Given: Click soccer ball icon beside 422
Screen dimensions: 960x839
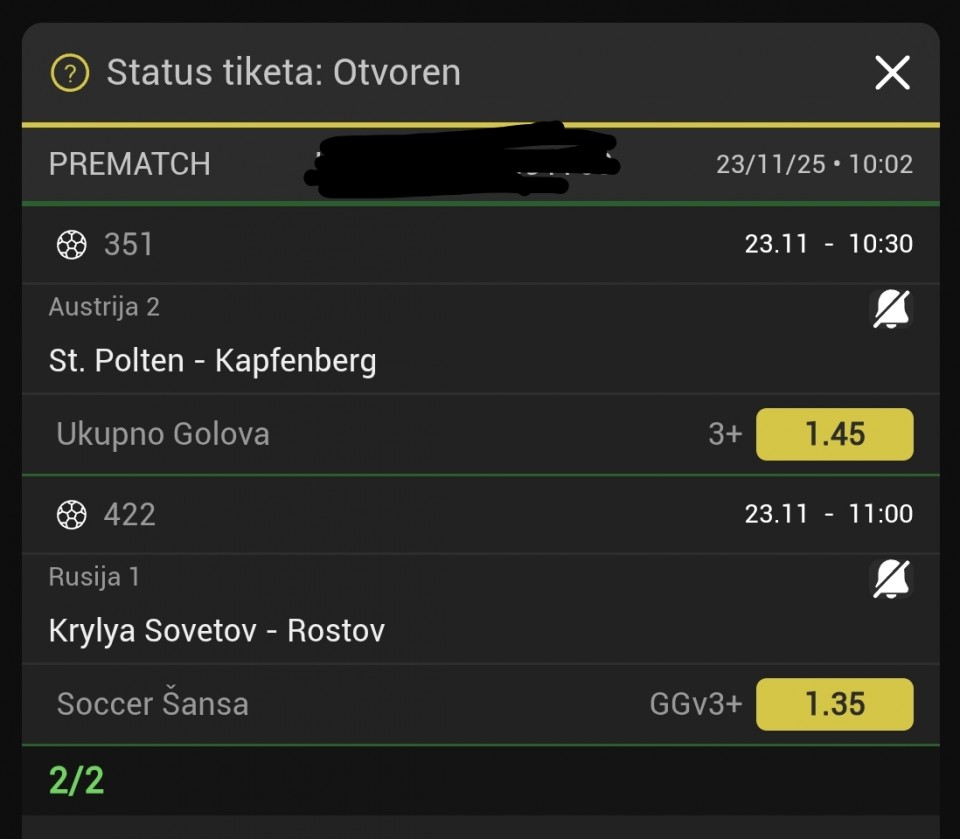Looking at the screenshot, I should coord(72,514).
